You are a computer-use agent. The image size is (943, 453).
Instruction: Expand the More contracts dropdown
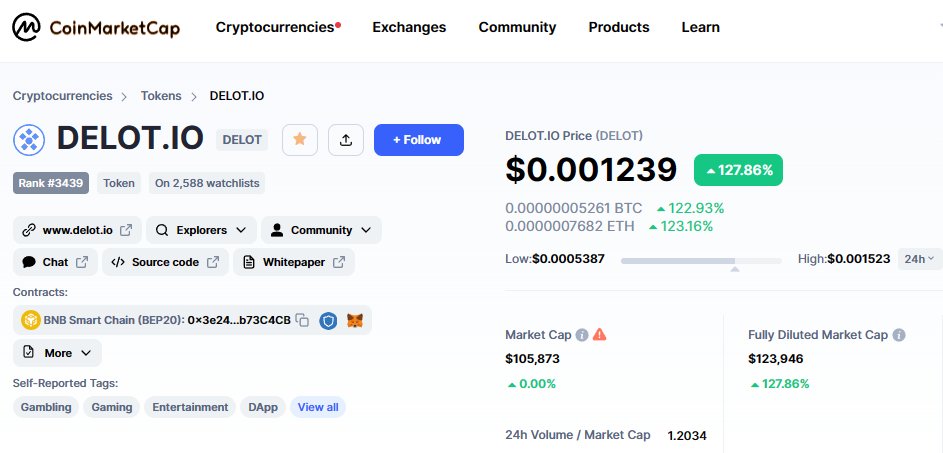point(57,353)
